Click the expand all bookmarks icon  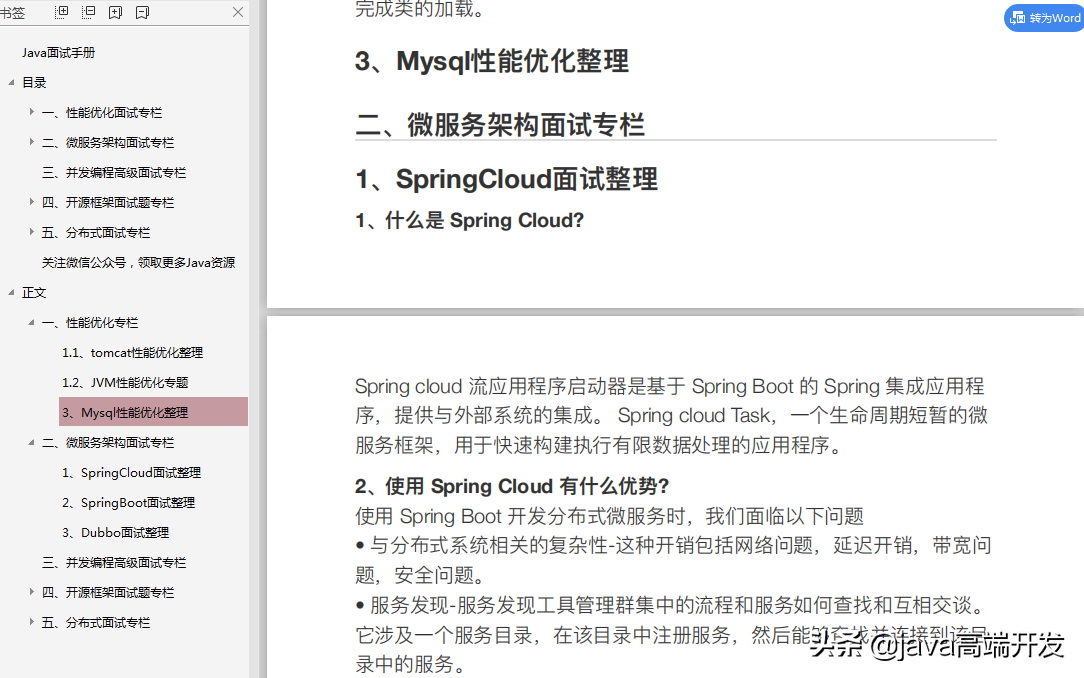pos(62,12)
